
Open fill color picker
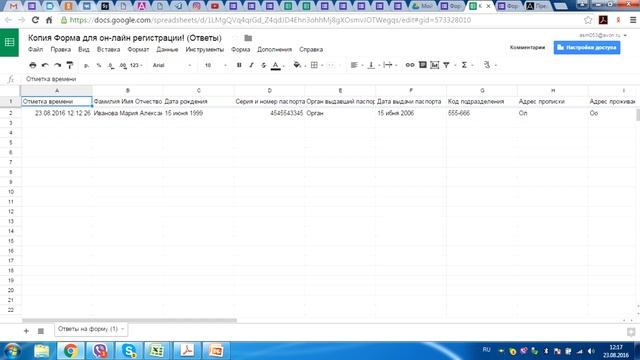pos(297,65)
